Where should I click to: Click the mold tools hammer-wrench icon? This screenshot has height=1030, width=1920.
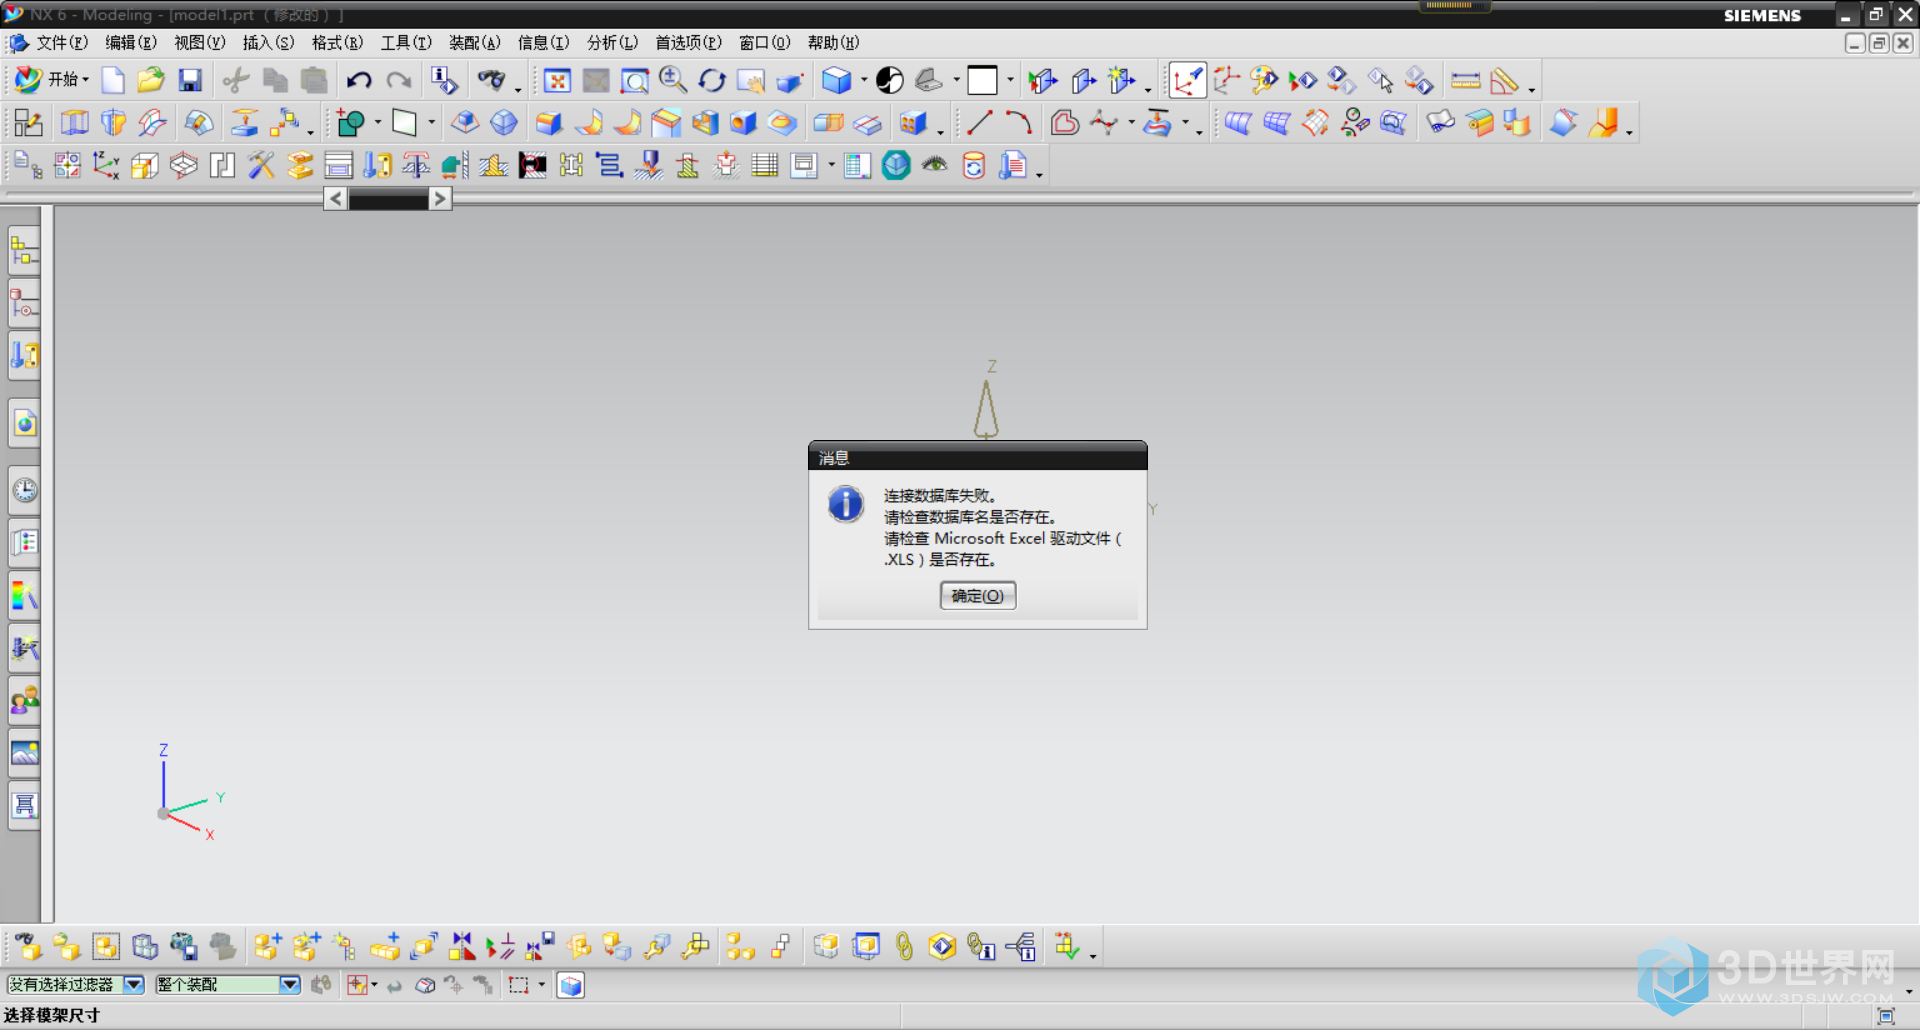pos(261,165)
